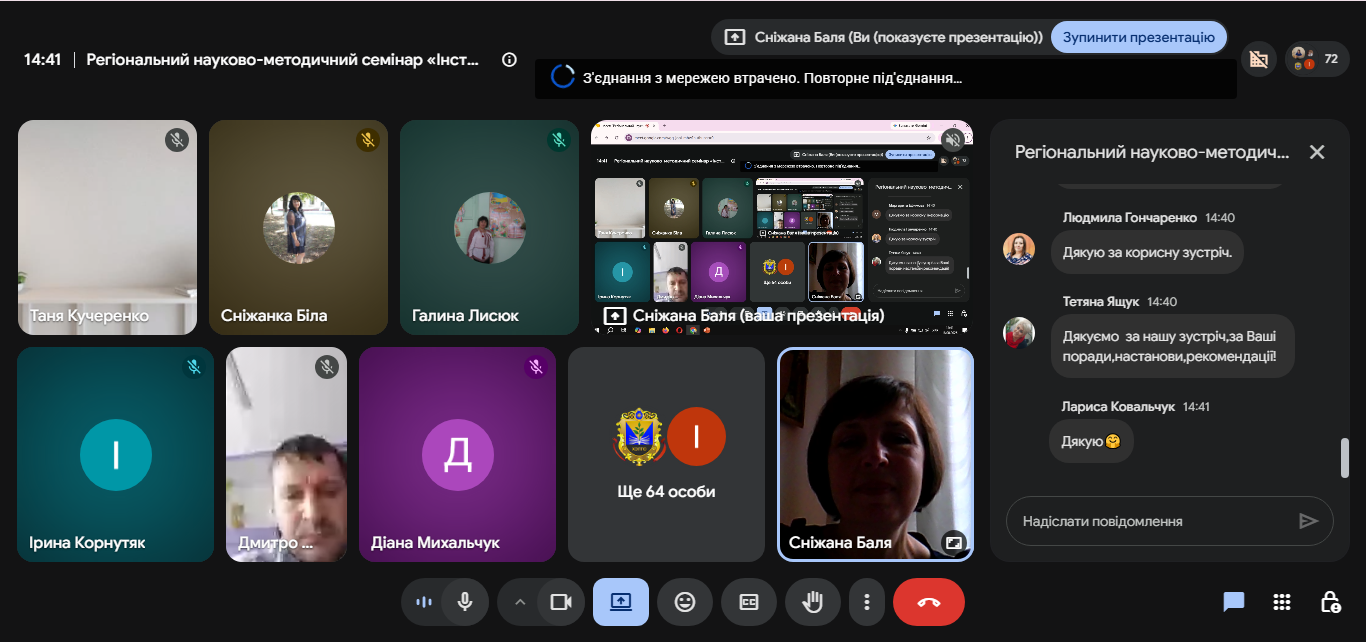The height and width of the screenshot is (642, 1366).
Task: Open the emoji reactions picker
Action: point(685,602)
